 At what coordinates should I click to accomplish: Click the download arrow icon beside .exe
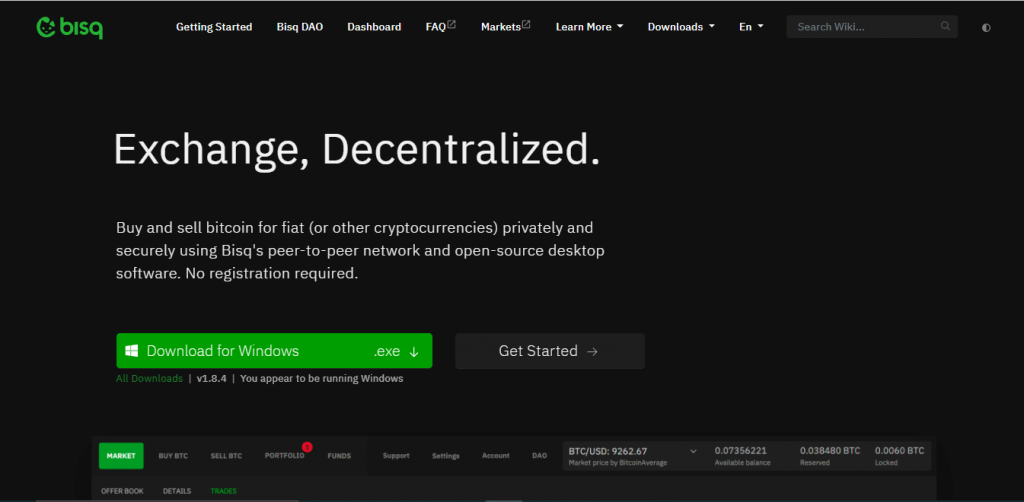tap(413, 352)
